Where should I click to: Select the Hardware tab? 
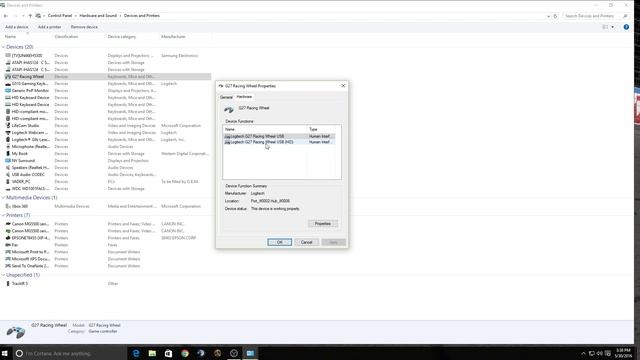tap(244, 97)
